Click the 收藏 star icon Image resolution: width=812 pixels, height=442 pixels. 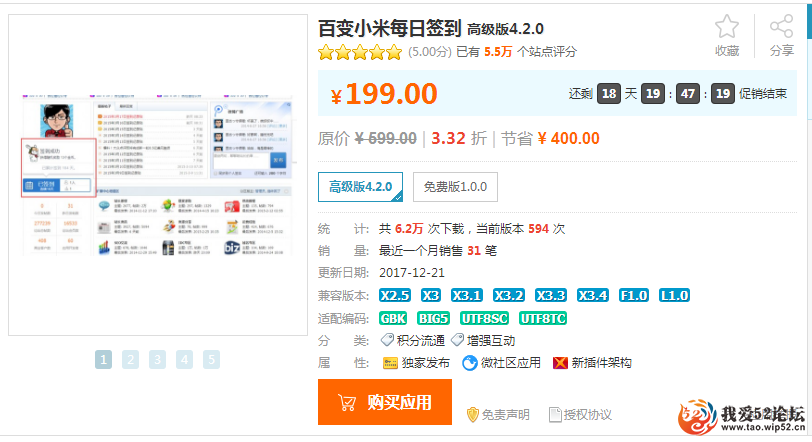tap(727, 26)
